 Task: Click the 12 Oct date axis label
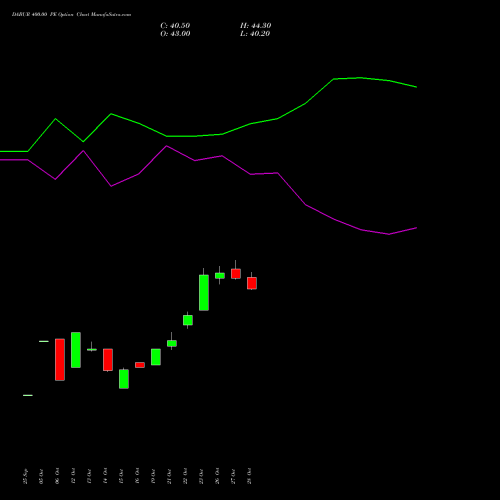[73, 476]
